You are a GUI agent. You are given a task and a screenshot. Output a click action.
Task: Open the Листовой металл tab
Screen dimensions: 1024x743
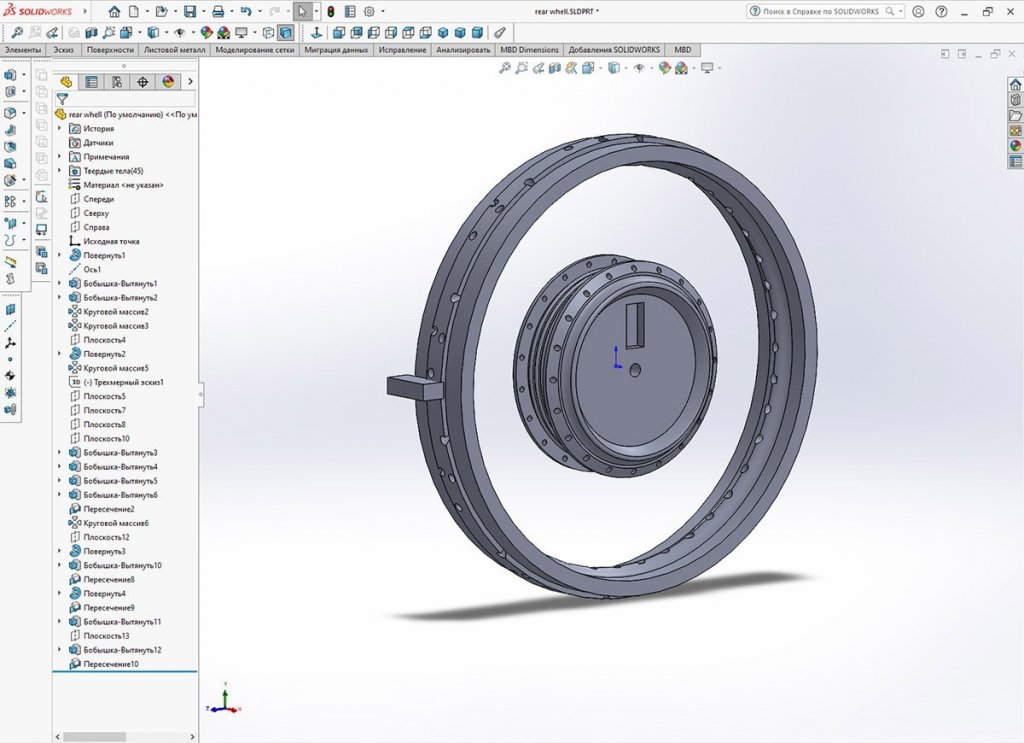point(174,50)
